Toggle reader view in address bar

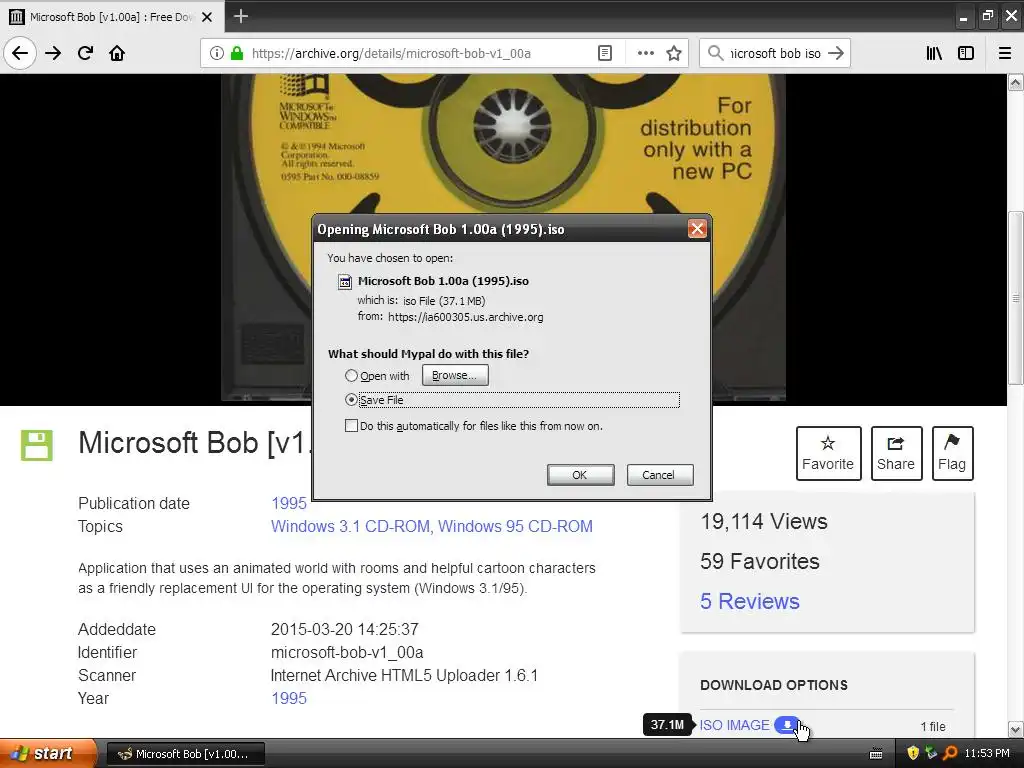point(605,53)
